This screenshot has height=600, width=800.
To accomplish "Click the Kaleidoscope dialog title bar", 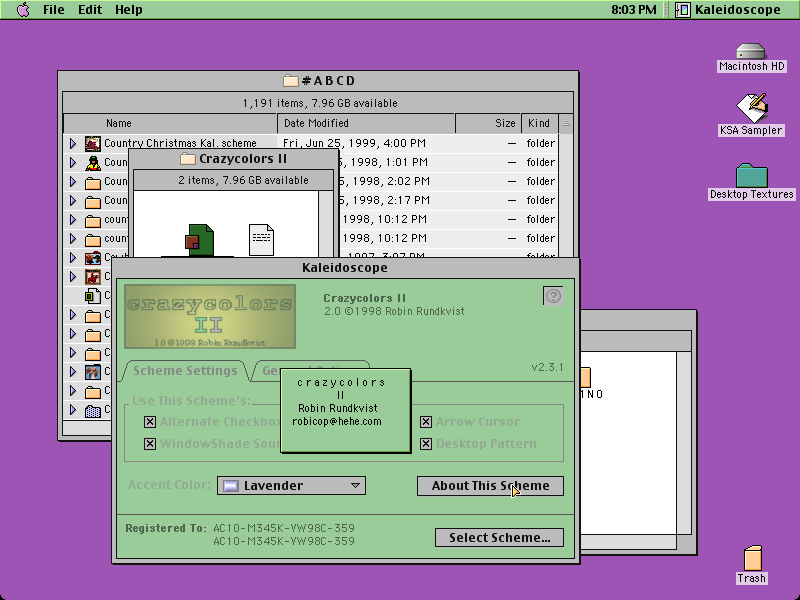I will coord(345,268).
